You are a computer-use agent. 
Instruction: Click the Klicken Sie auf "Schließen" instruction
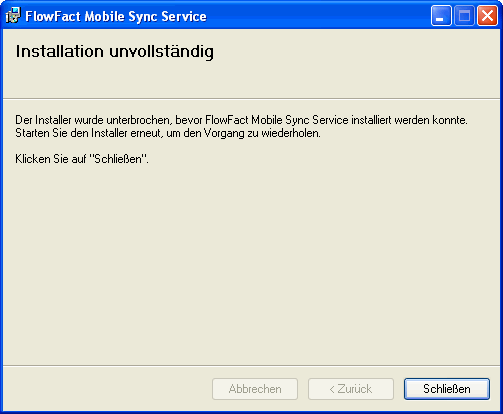(82, 159)
